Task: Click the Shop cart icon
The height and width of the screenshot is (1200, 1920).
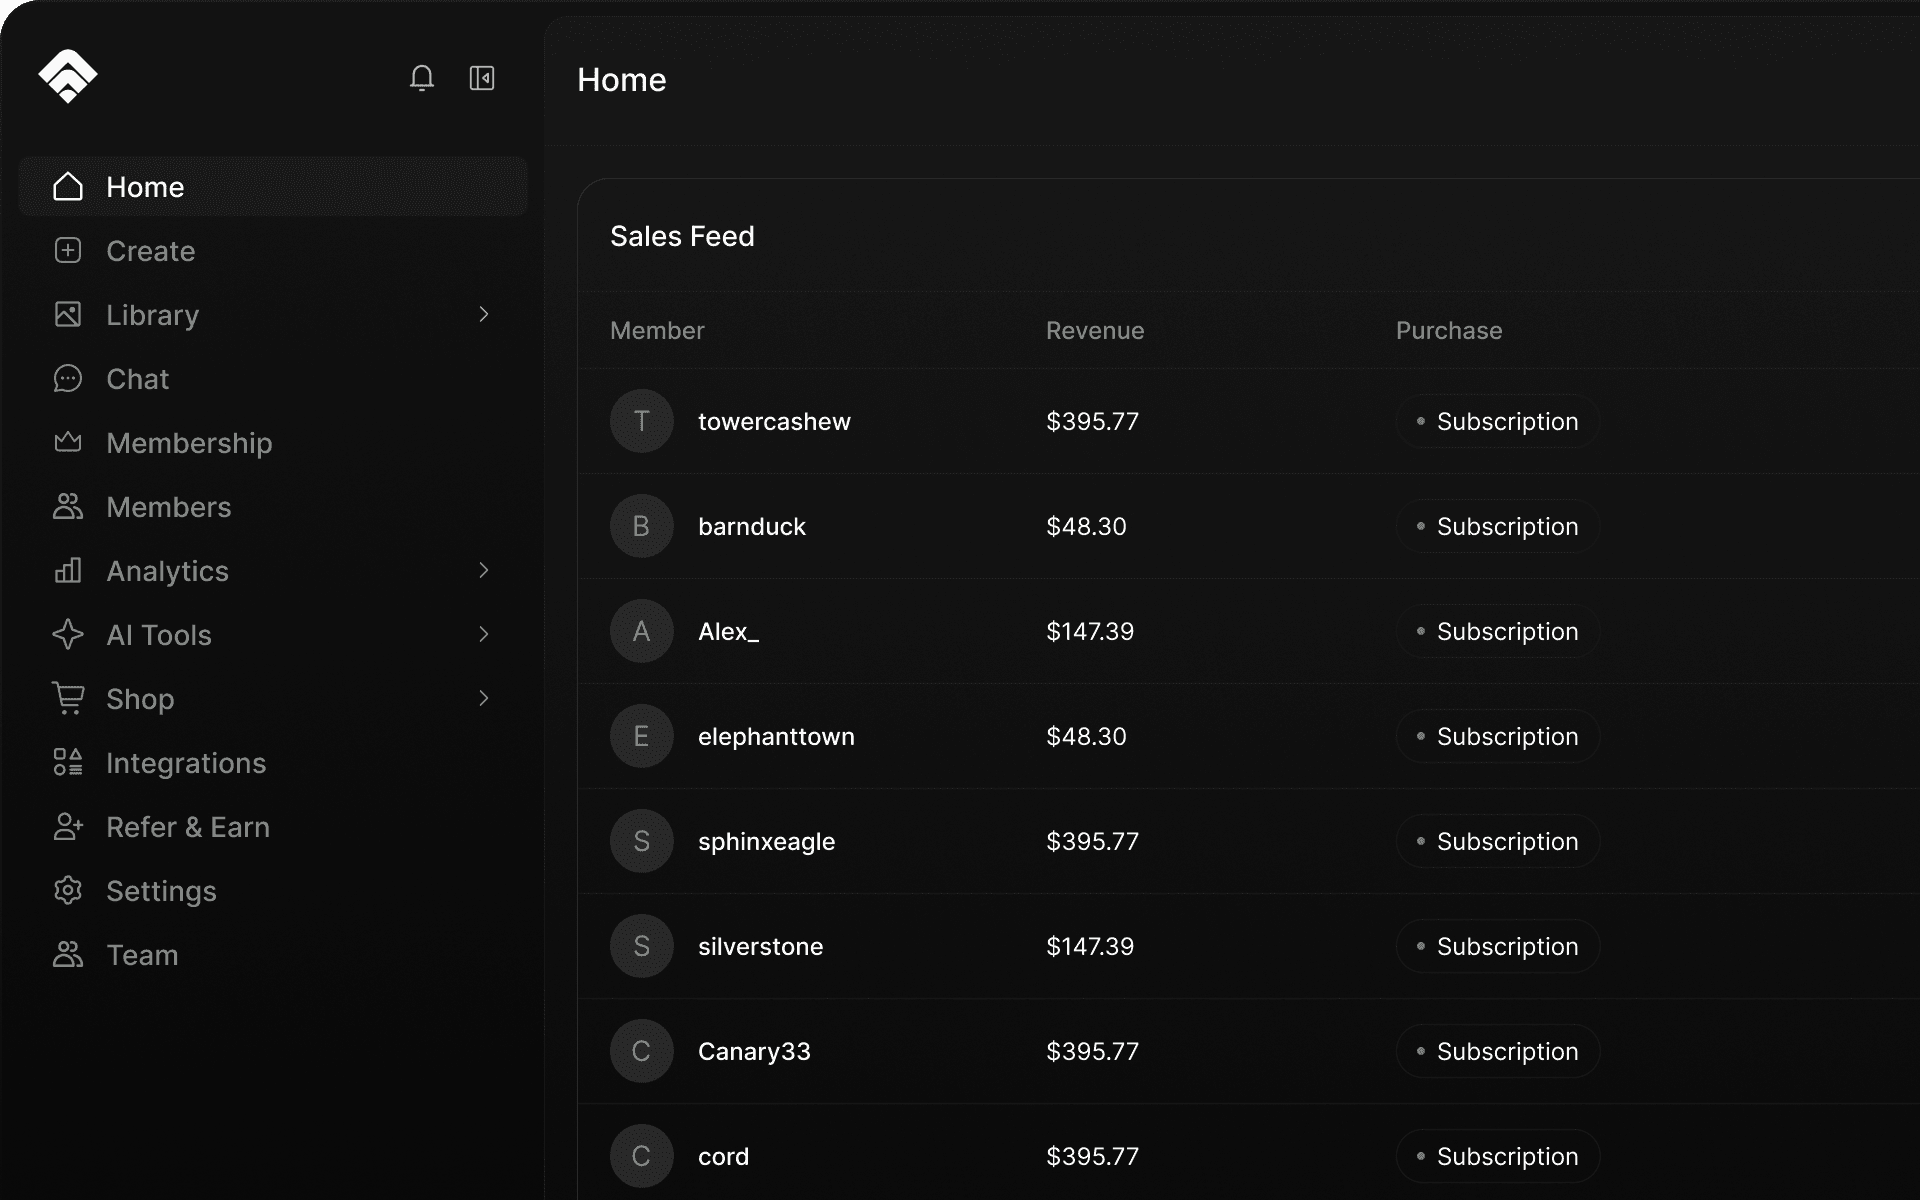Action: tap(68, 699)
